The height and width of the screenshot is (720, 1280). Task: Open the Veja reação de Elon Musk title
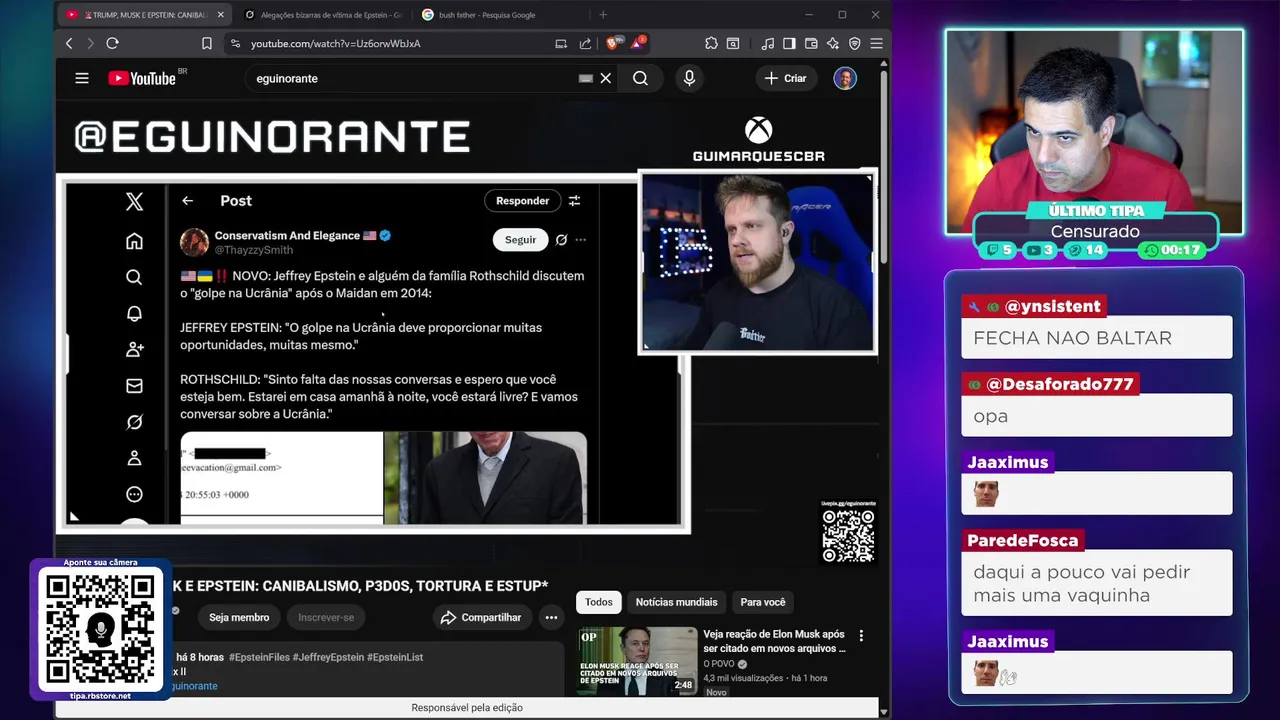774,641
